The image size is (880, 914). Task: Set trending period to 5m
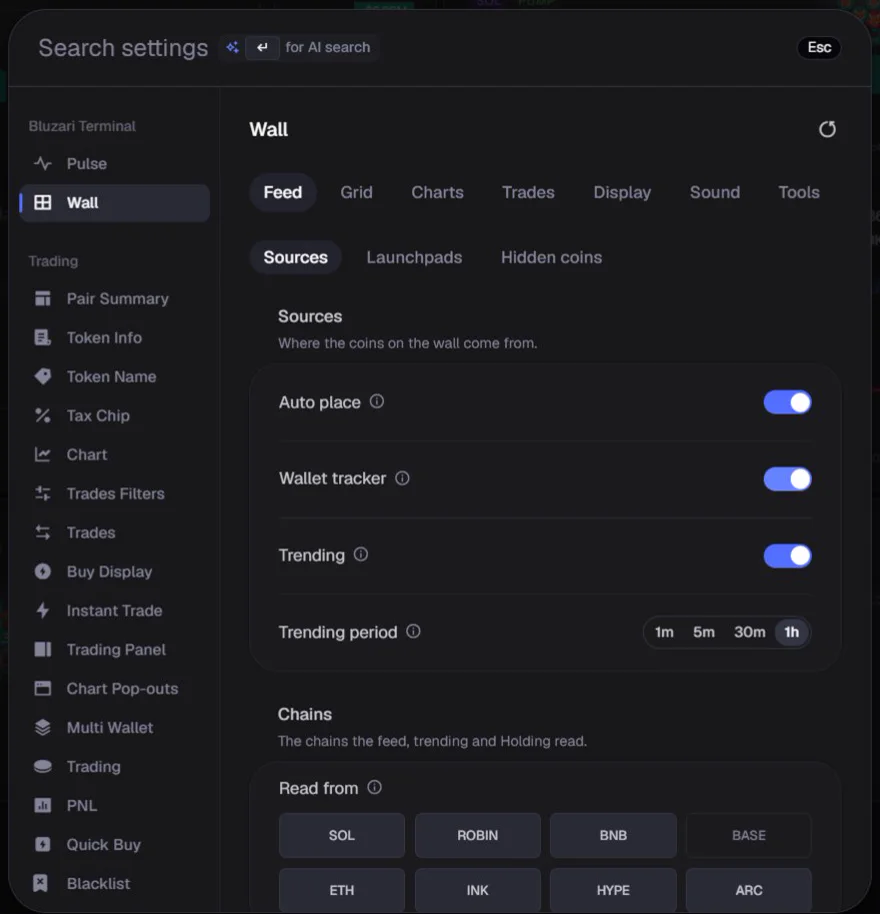click(704, 632)
